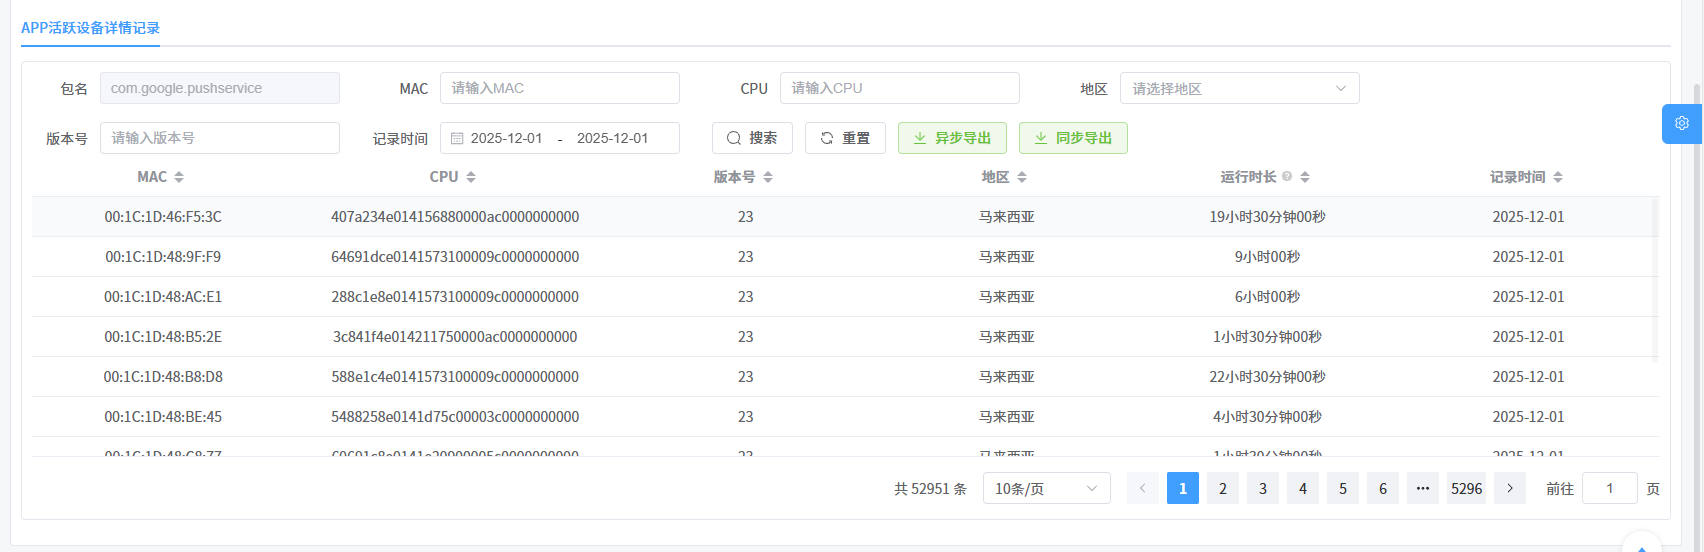Image resolution: width=1704 pixels, height=552 pixels.
Task: Go to page 6
Action: coord(1383,488)
